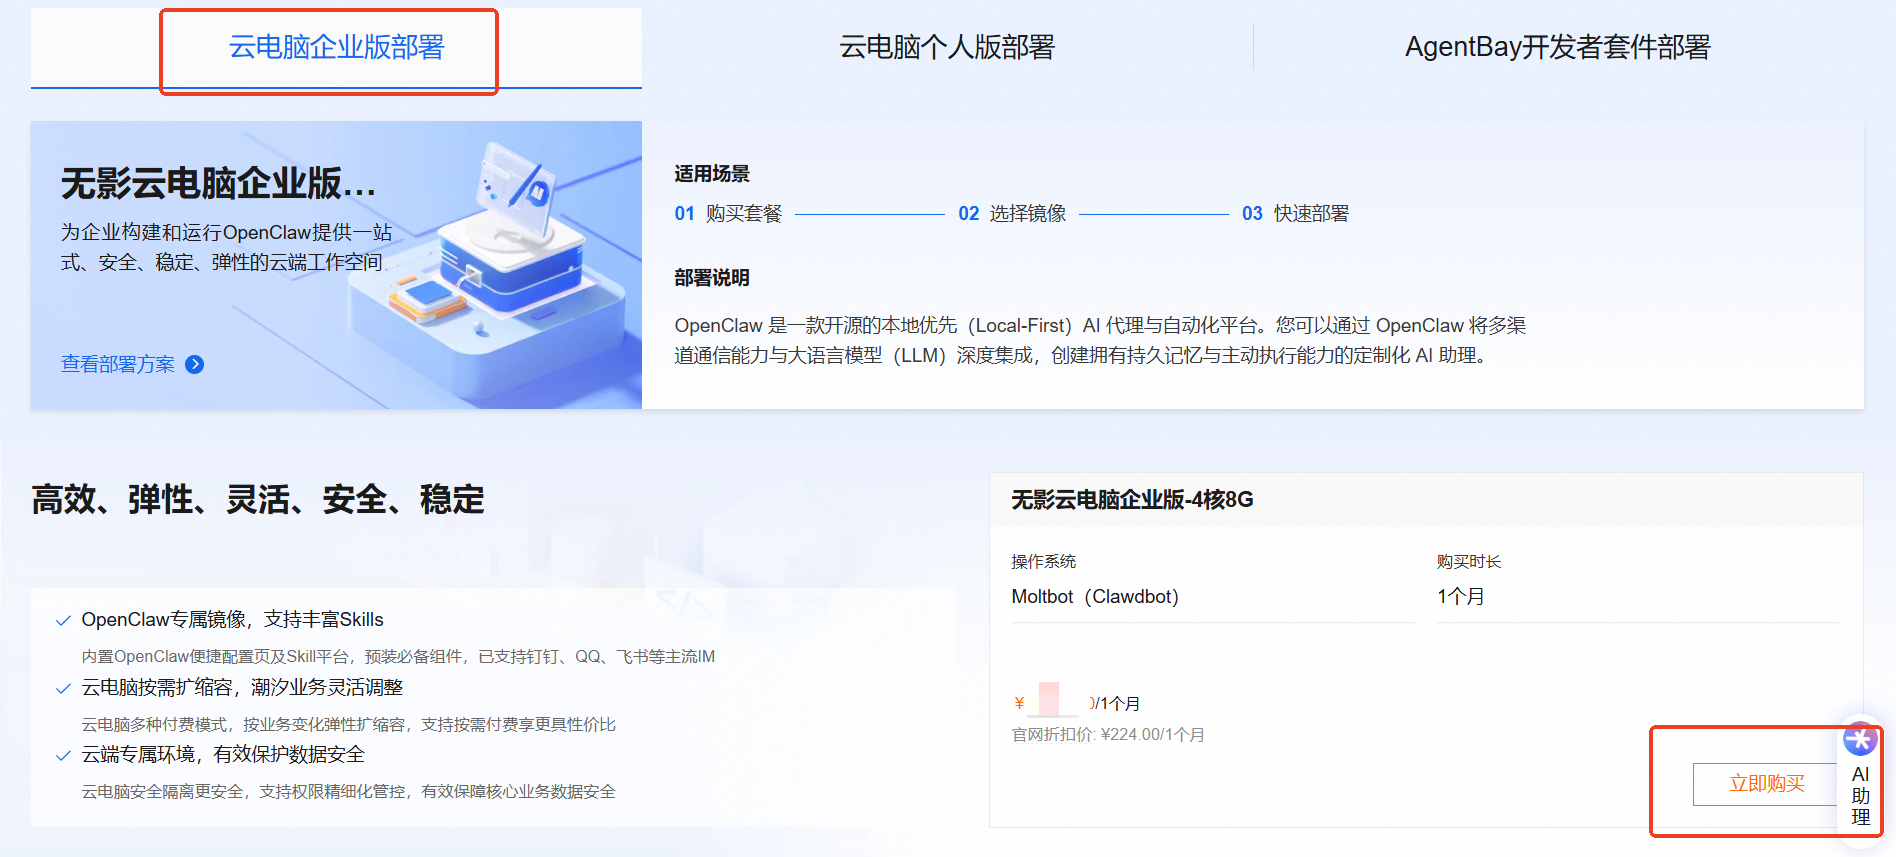The width and height of the screenshot is (1896, 857).
Task: Click the checkmark icon beside 云电脑按需扩缩容
Action: click(63, 689)
